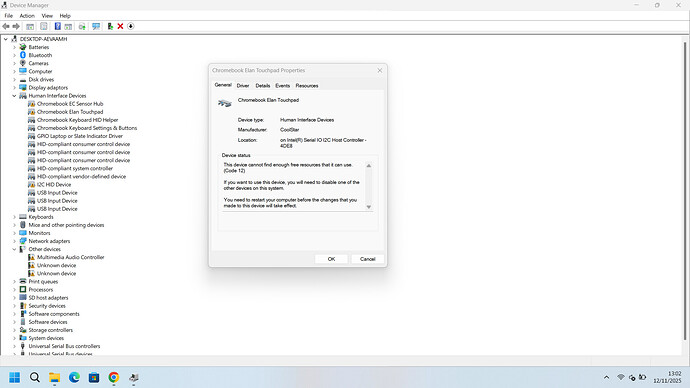Select Chromebook Elan Touchpad in tree
Screen dimensions: 690x388
coord(70,112)
